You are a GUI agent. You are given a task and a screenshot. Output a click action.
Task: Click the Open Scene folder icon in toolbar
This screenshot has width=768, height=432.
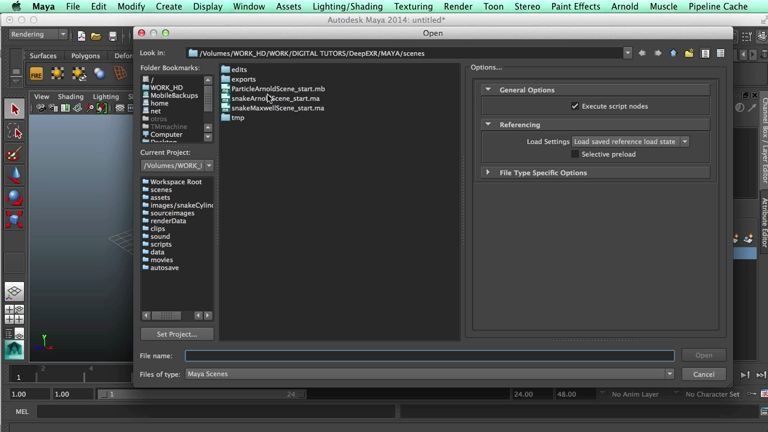click(96, 36)
